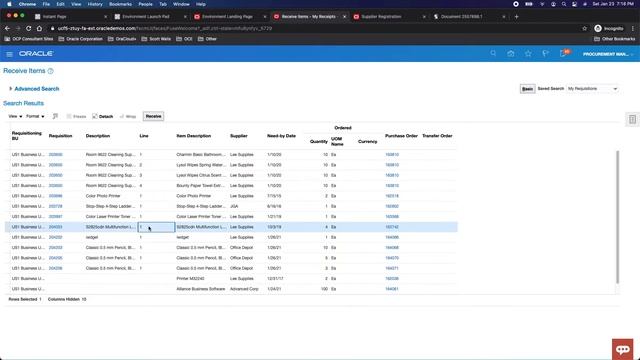Click the Wrap toolbar item
The height and width of the screenshot is (360, 640).
click(x=128, y=116)
